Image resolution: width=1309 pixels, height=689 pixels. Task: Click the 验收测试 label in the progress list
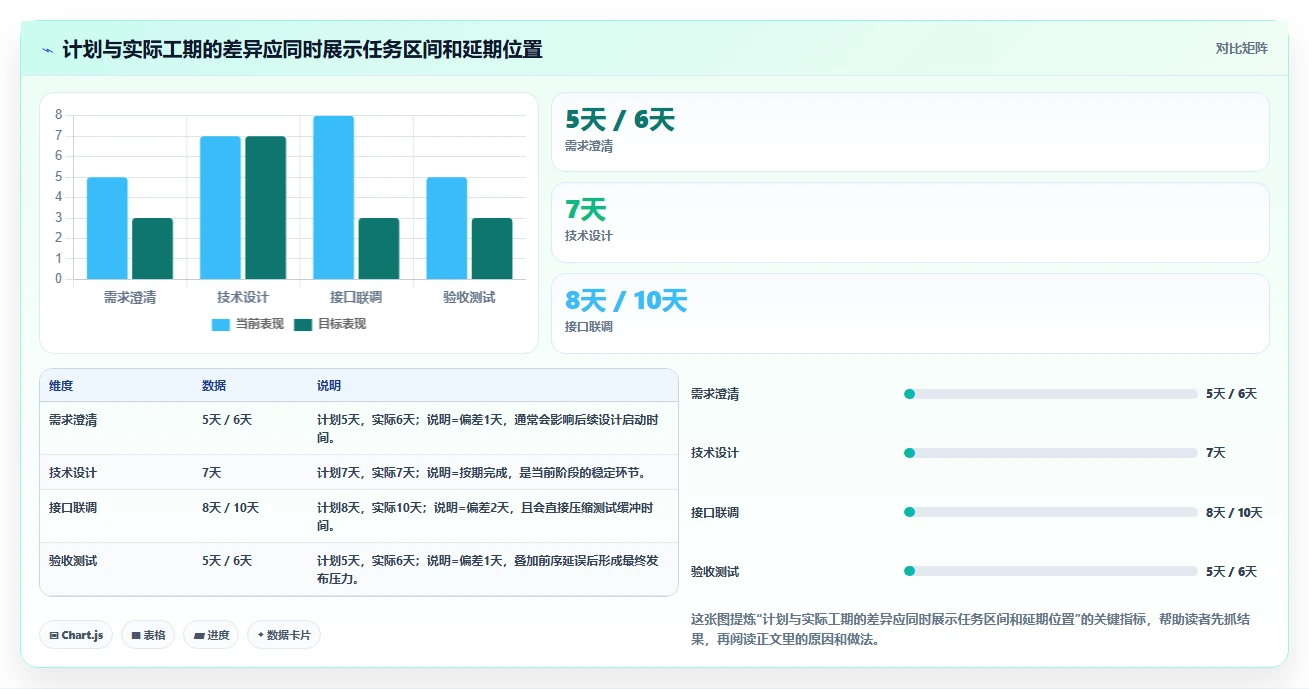point(715,572)
